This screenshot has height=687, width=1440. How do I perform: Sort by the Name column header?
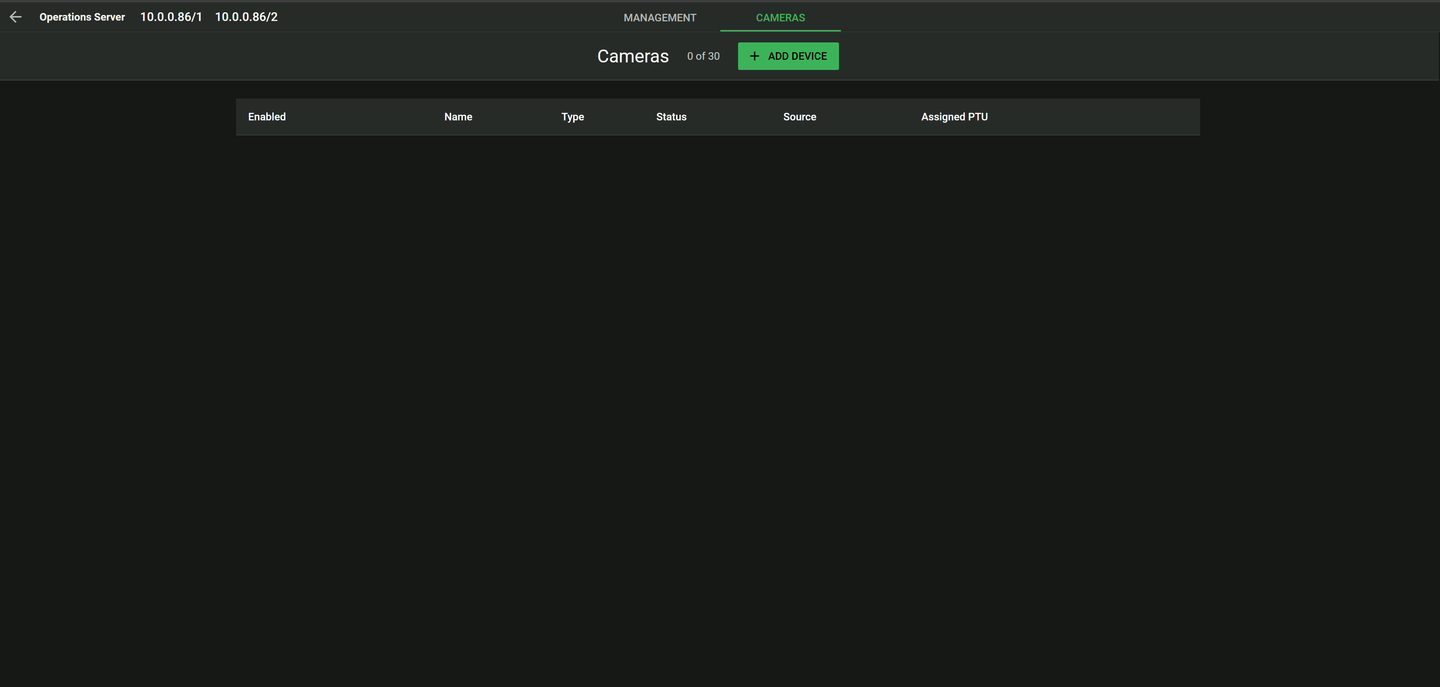[458, 117]
